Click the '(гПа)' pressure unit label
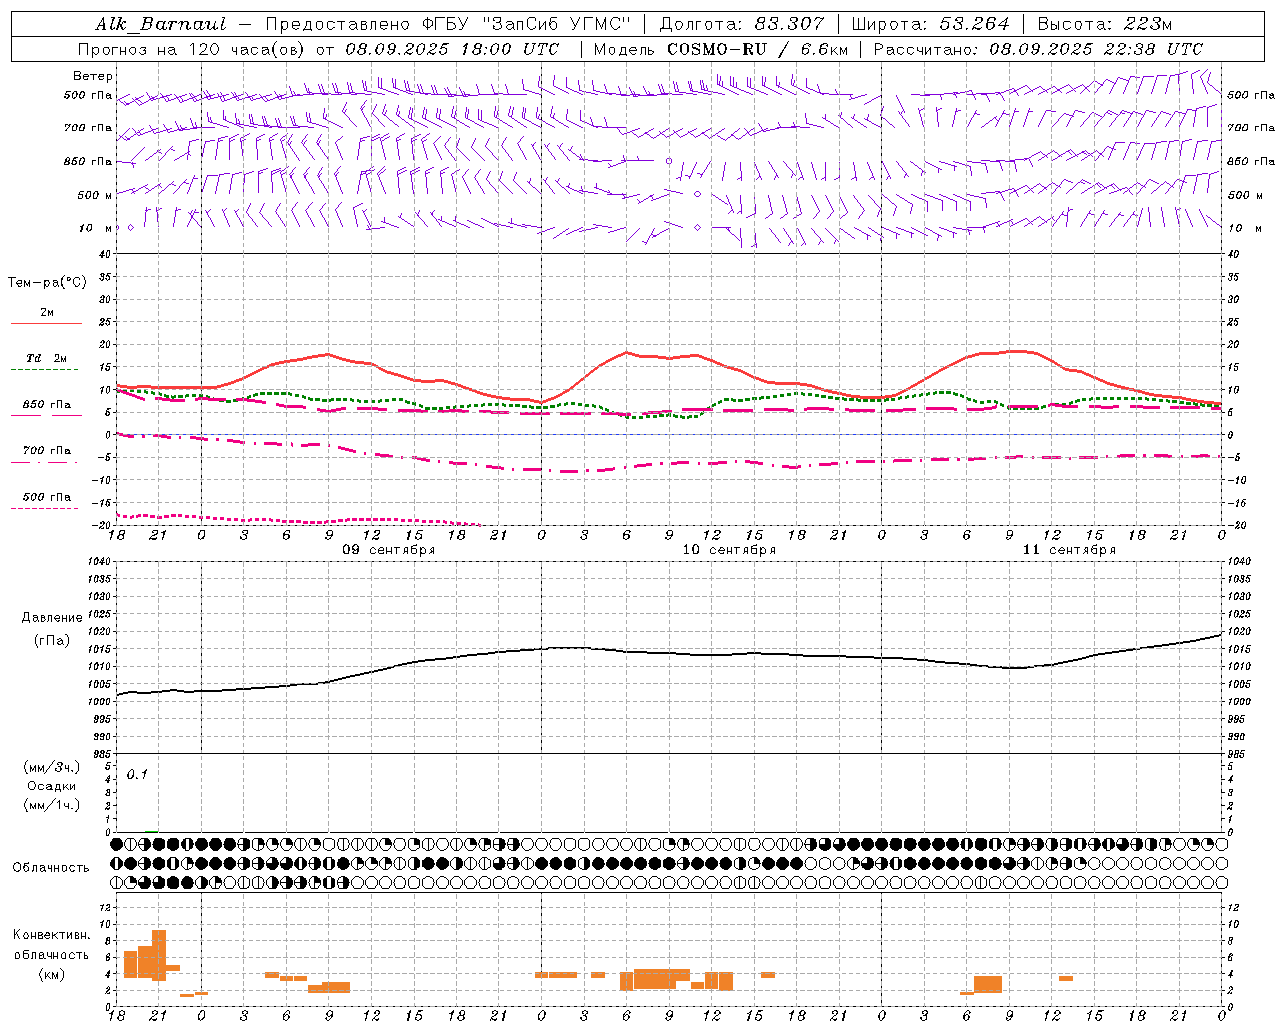1280x1024 pixels. 52,641
